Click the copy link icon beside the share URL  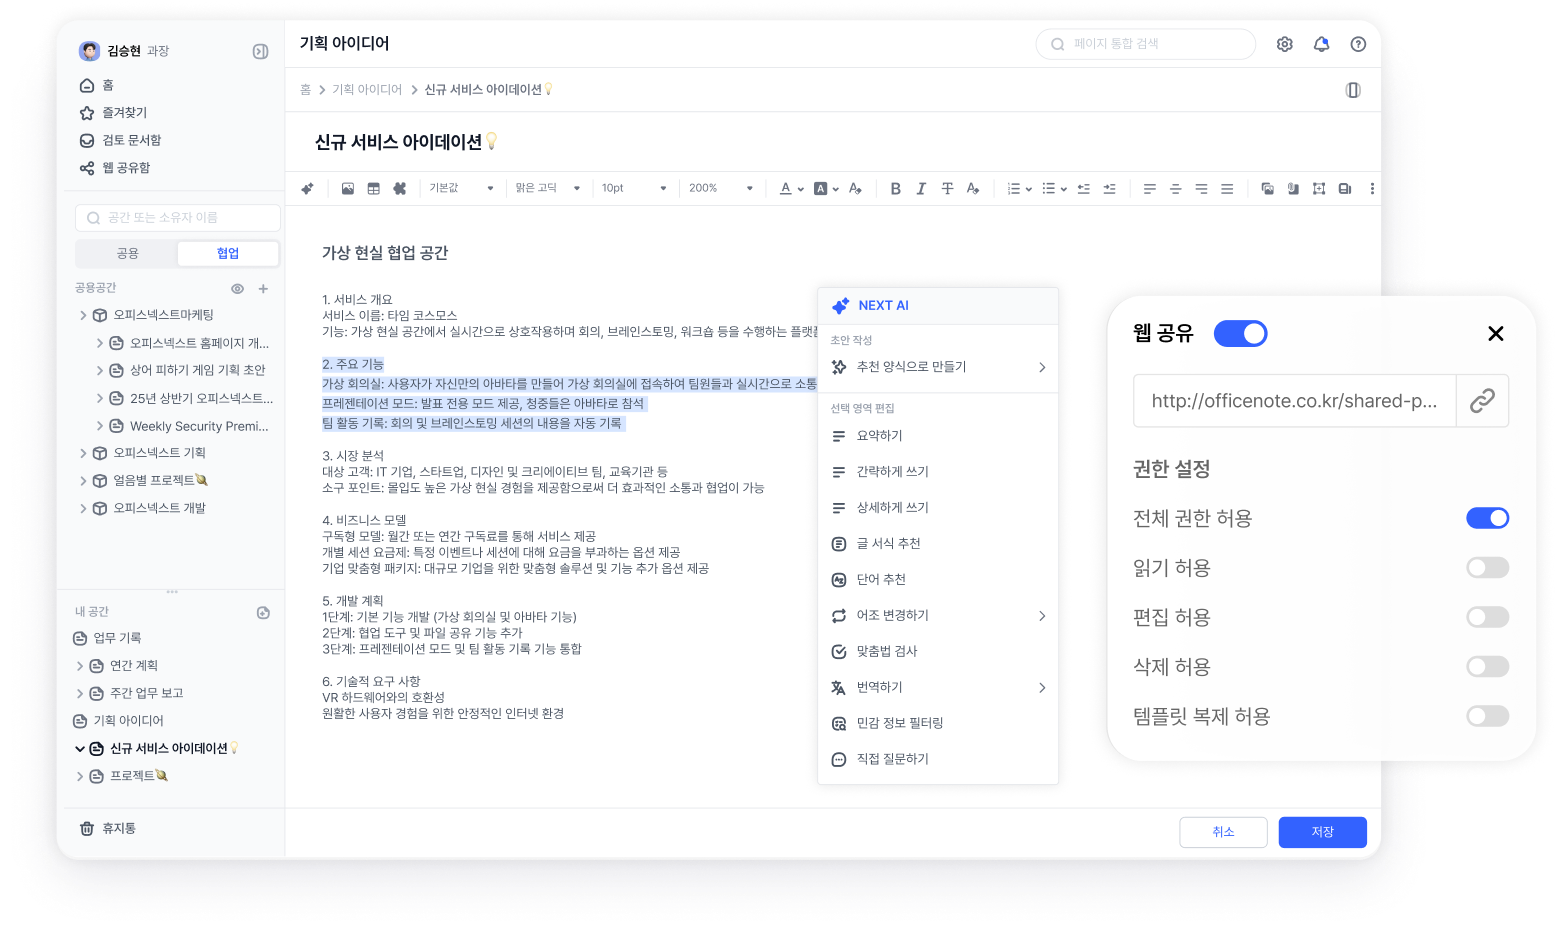tap(1482, 400)
